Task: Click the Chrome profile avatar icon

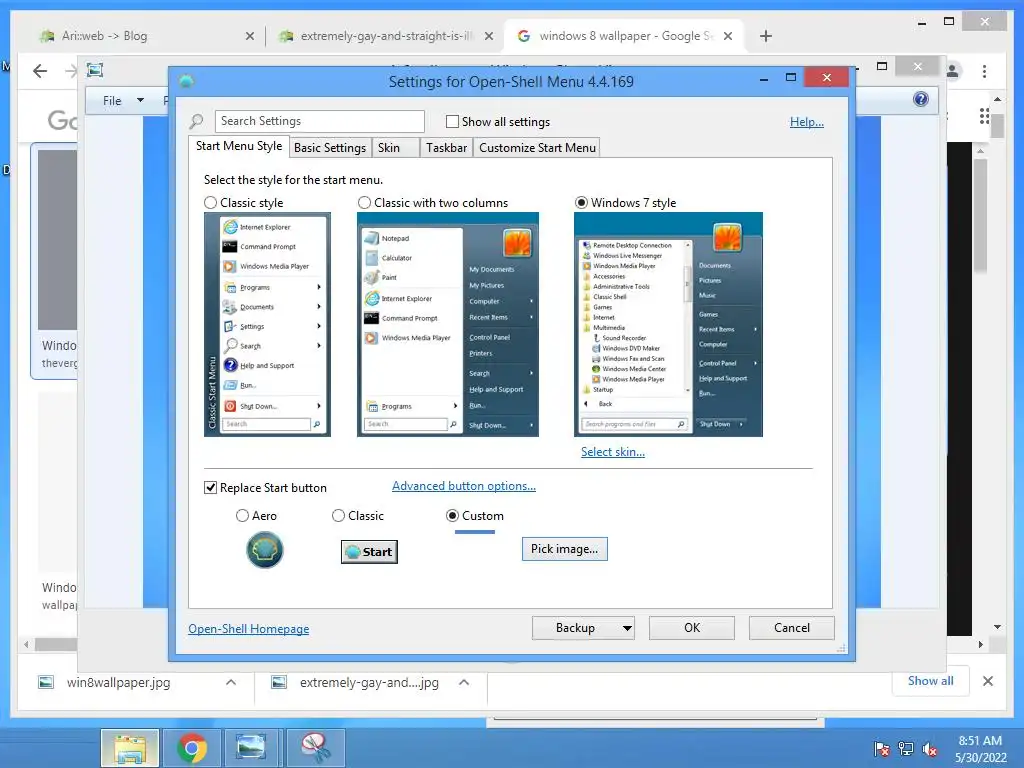Action: [952, 71]
